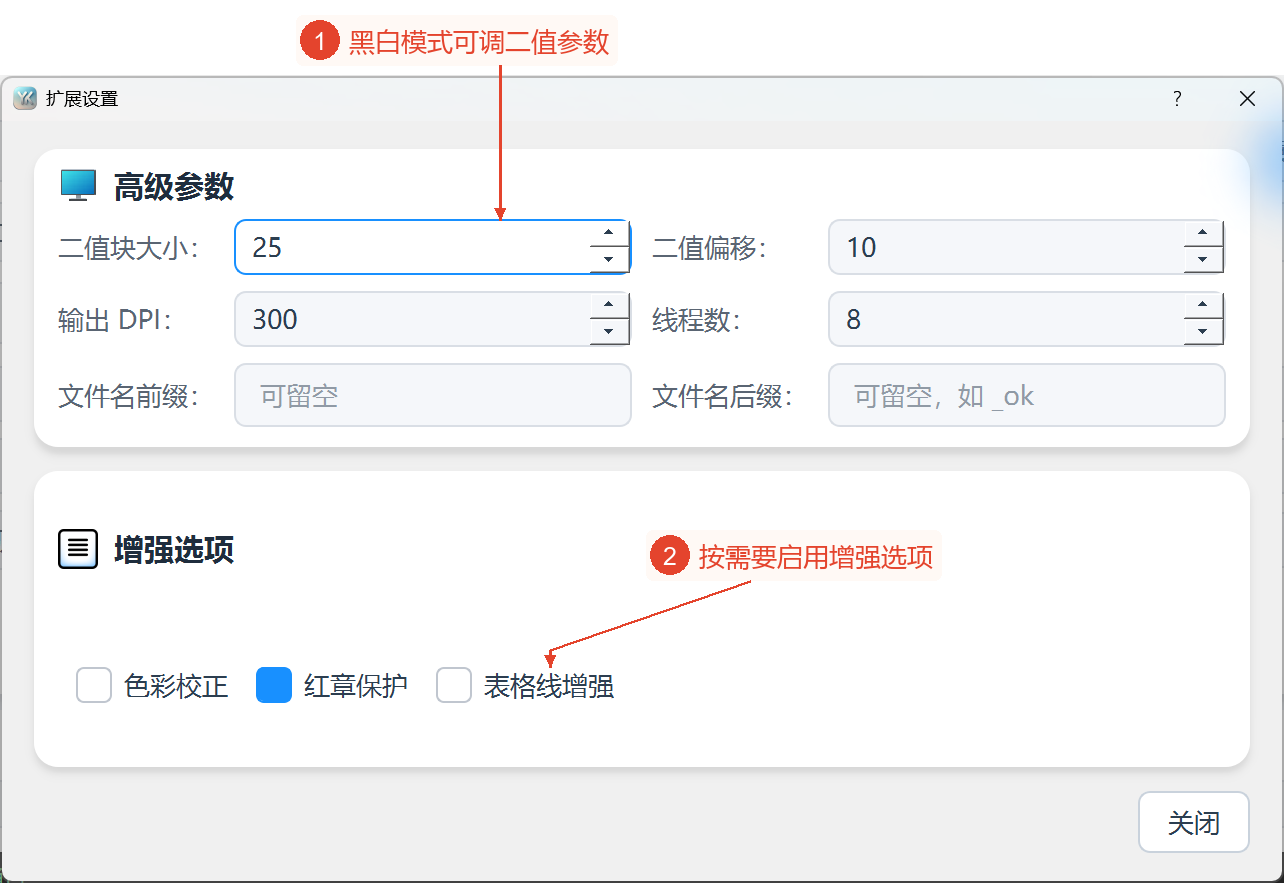The image size is (1284, 883).
Task: Increase 二值块大小 with up arrow
Action: [x=609, y=234]
